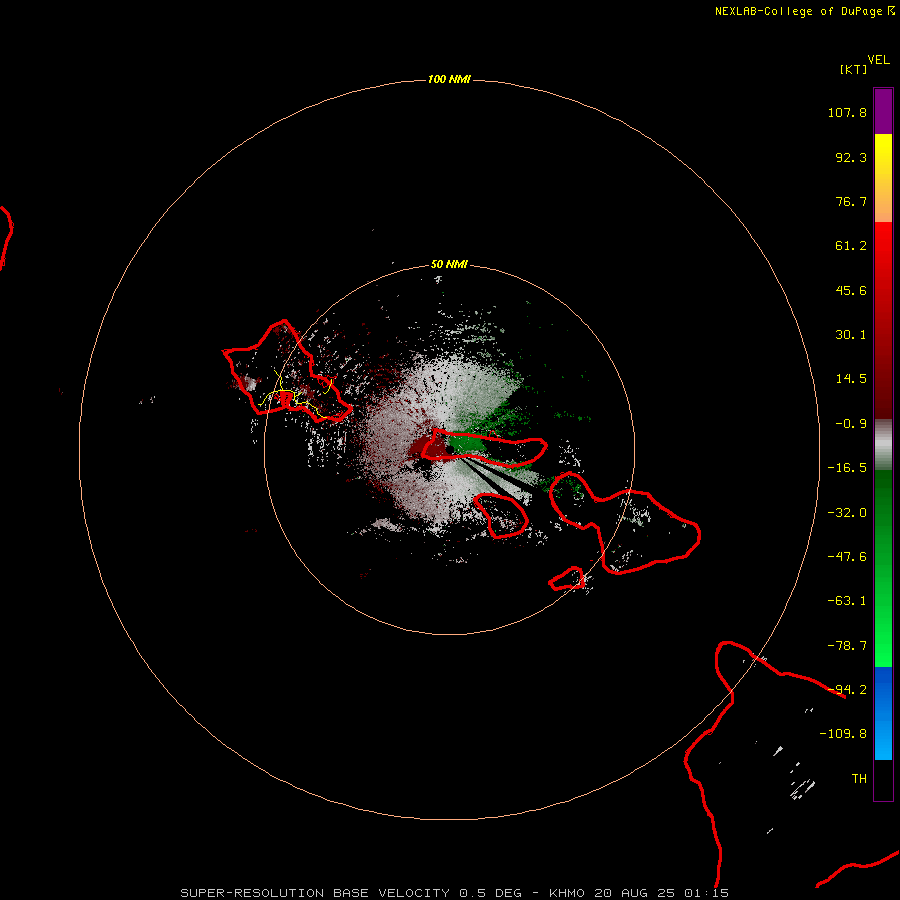Click the purple segment of the velocity color bar
The image size is (900, 900).
[883, 111]
